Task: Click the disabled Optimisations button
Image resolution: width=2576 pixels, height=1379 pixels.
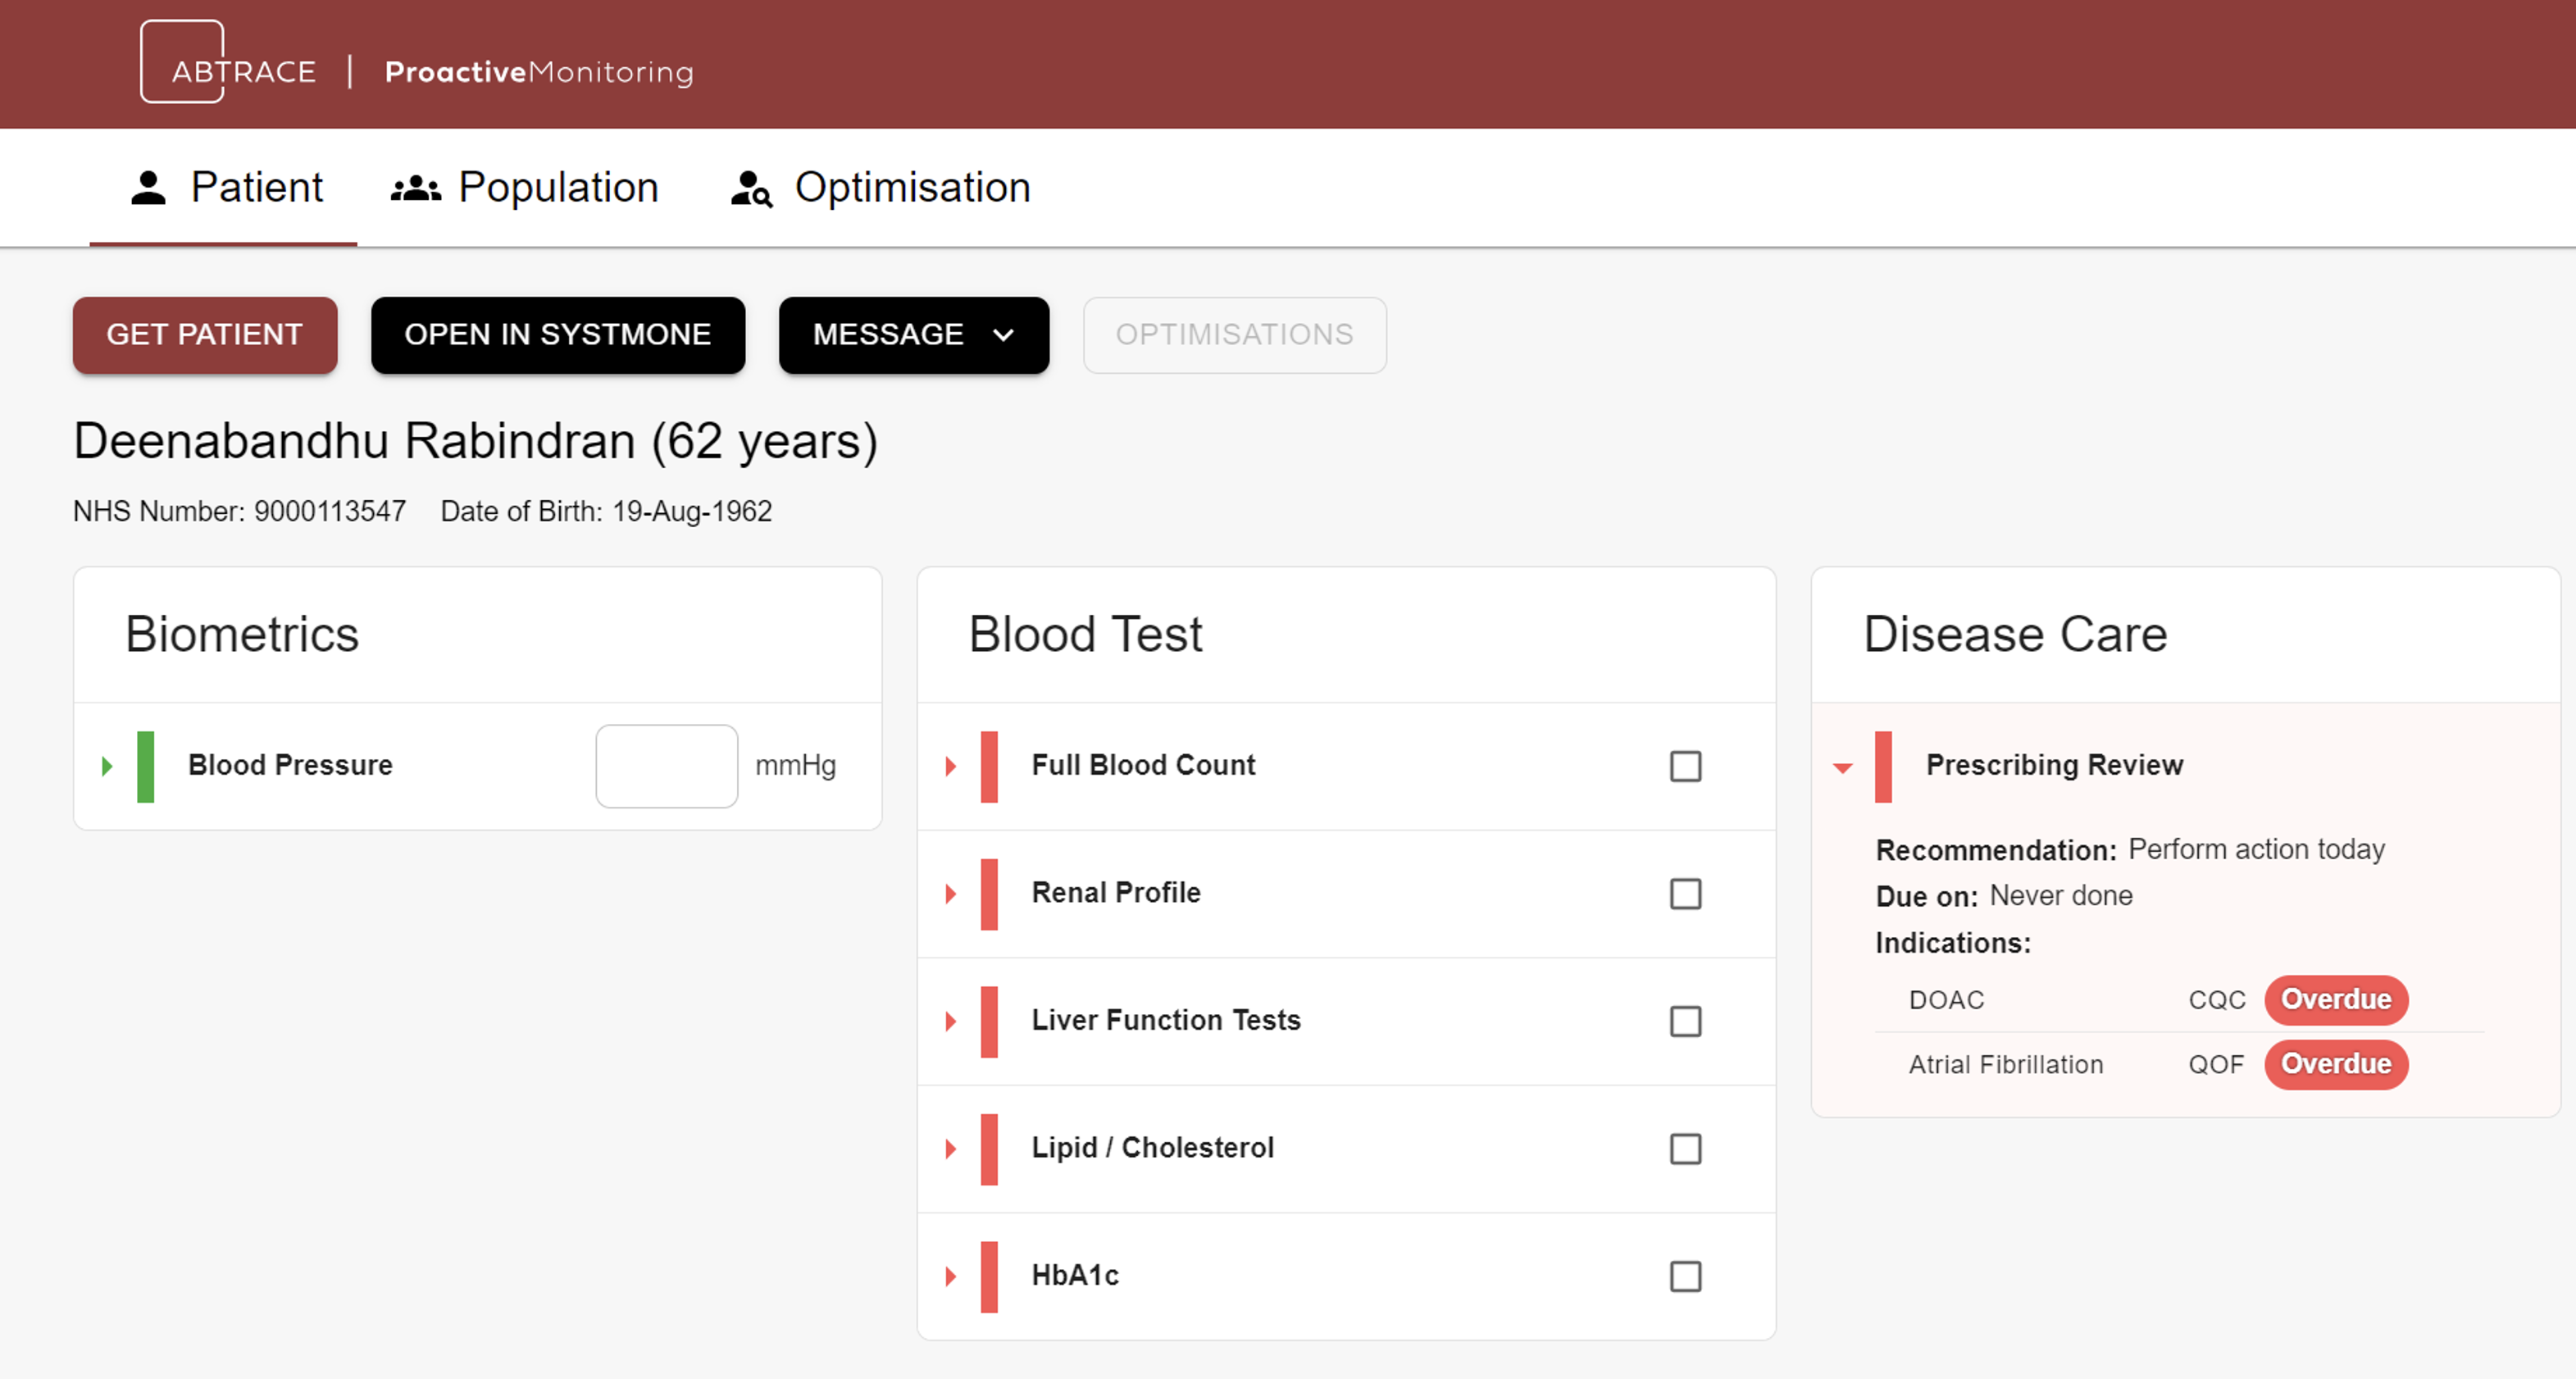Action: point(1235,335)
